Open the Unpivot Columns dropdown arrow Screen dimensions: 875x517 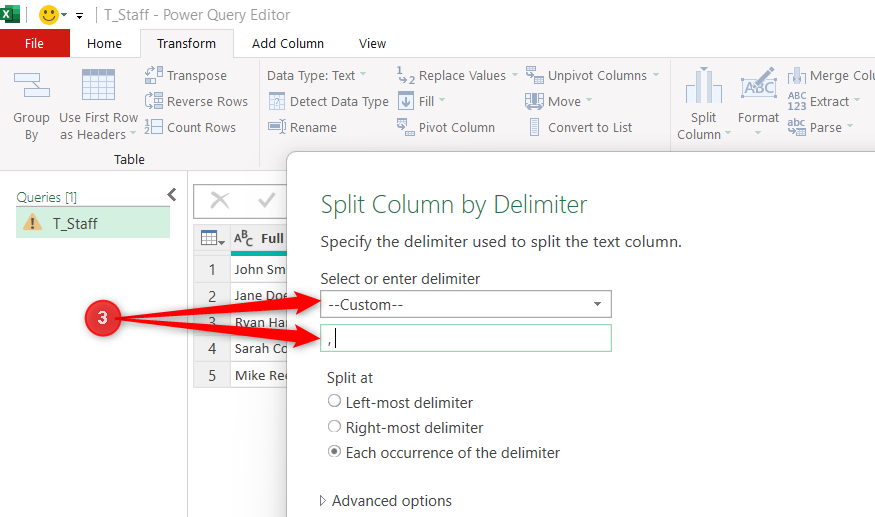656,75
